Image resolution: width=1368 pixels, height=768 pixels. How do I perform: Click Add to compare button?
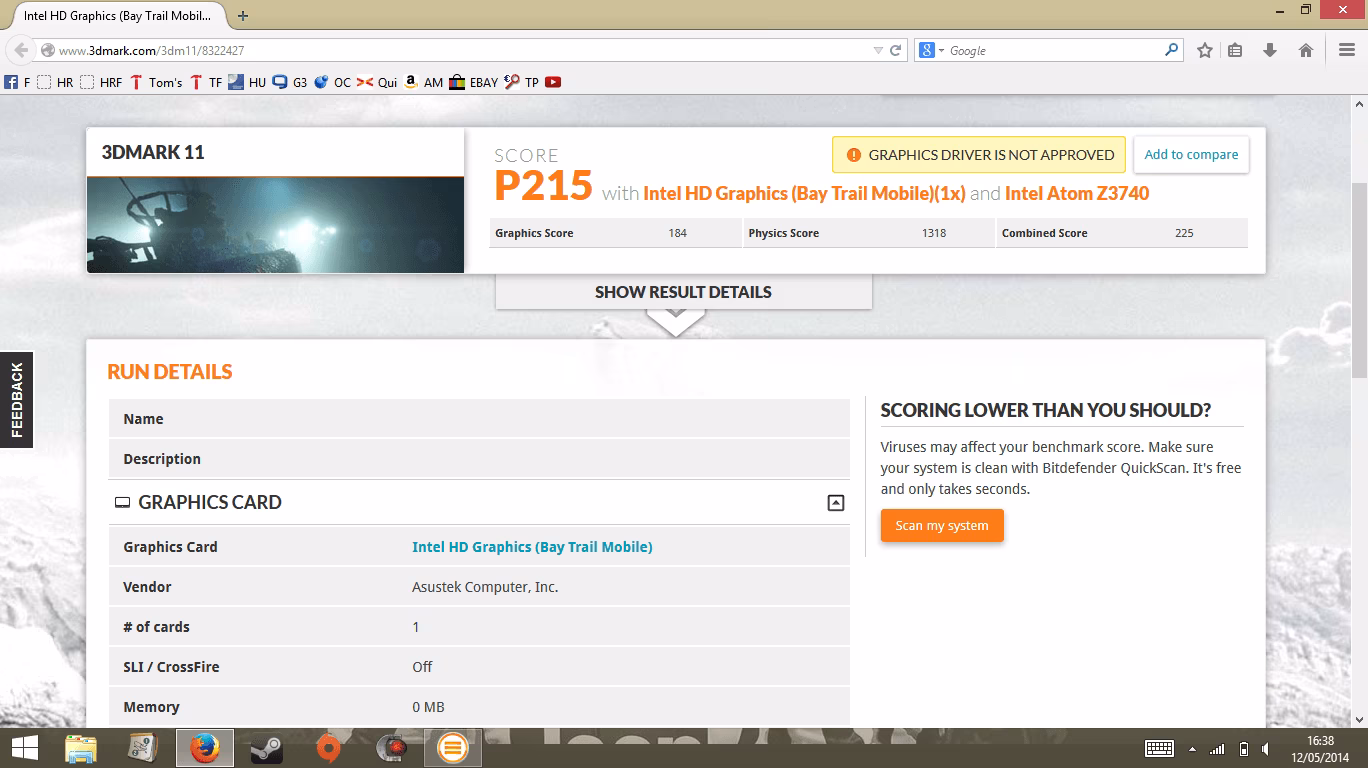tap(1191, 155)
